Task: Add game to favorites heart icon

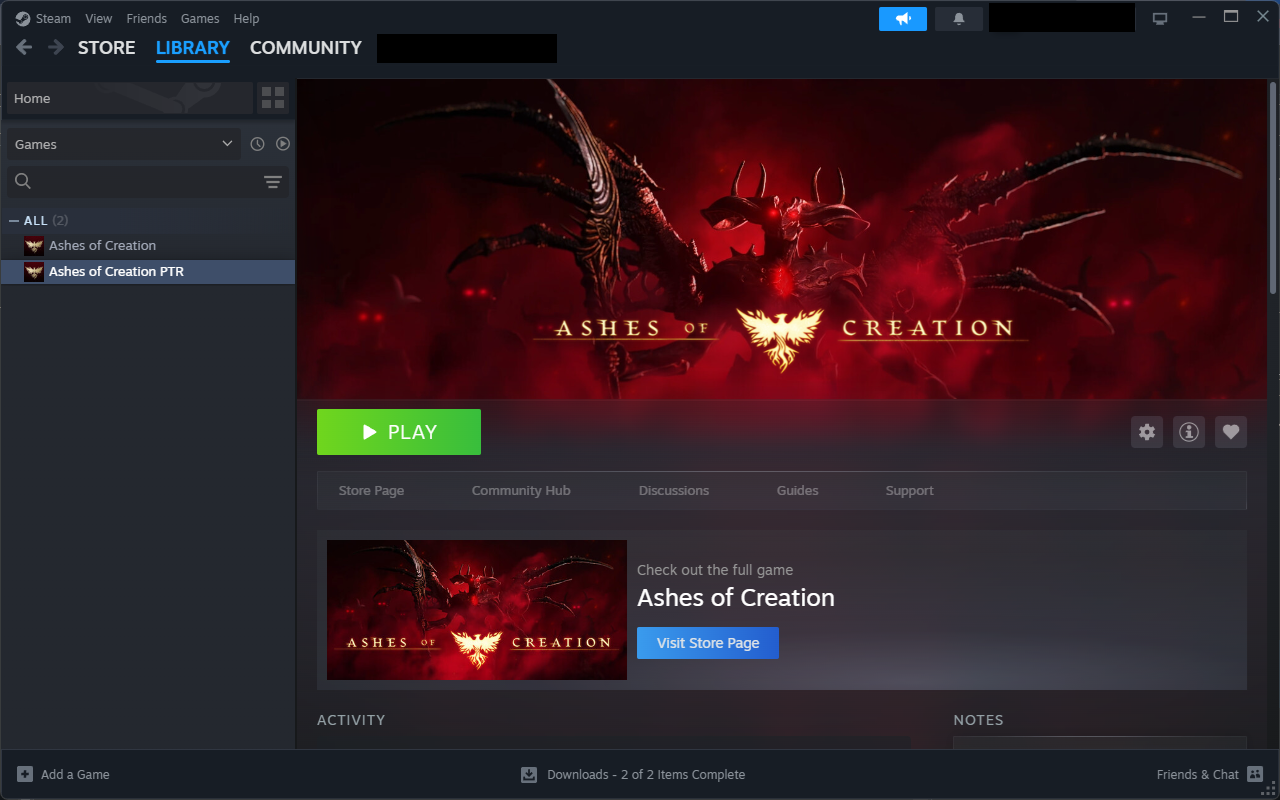Action: (x=1231, y=432)
